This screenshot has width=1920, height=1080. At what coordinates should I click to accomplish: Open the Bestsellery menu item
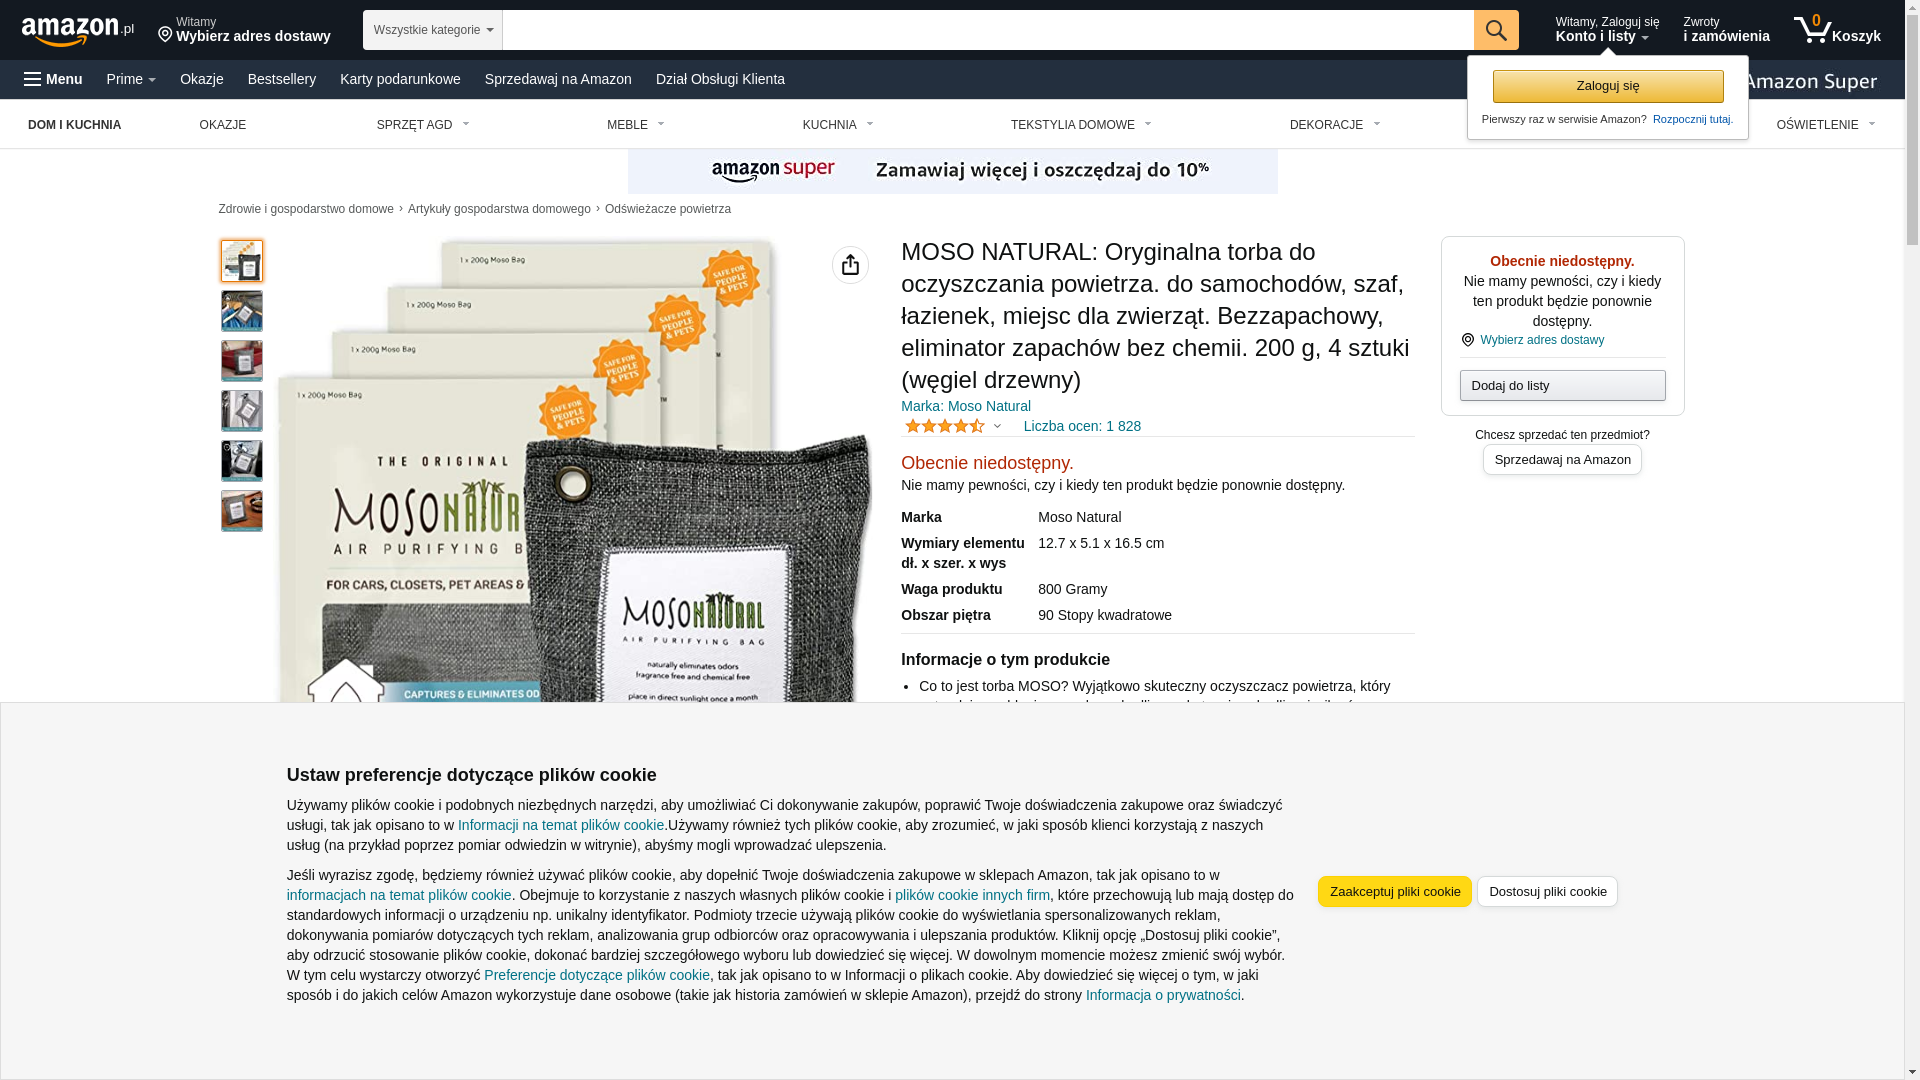(282, 79)
